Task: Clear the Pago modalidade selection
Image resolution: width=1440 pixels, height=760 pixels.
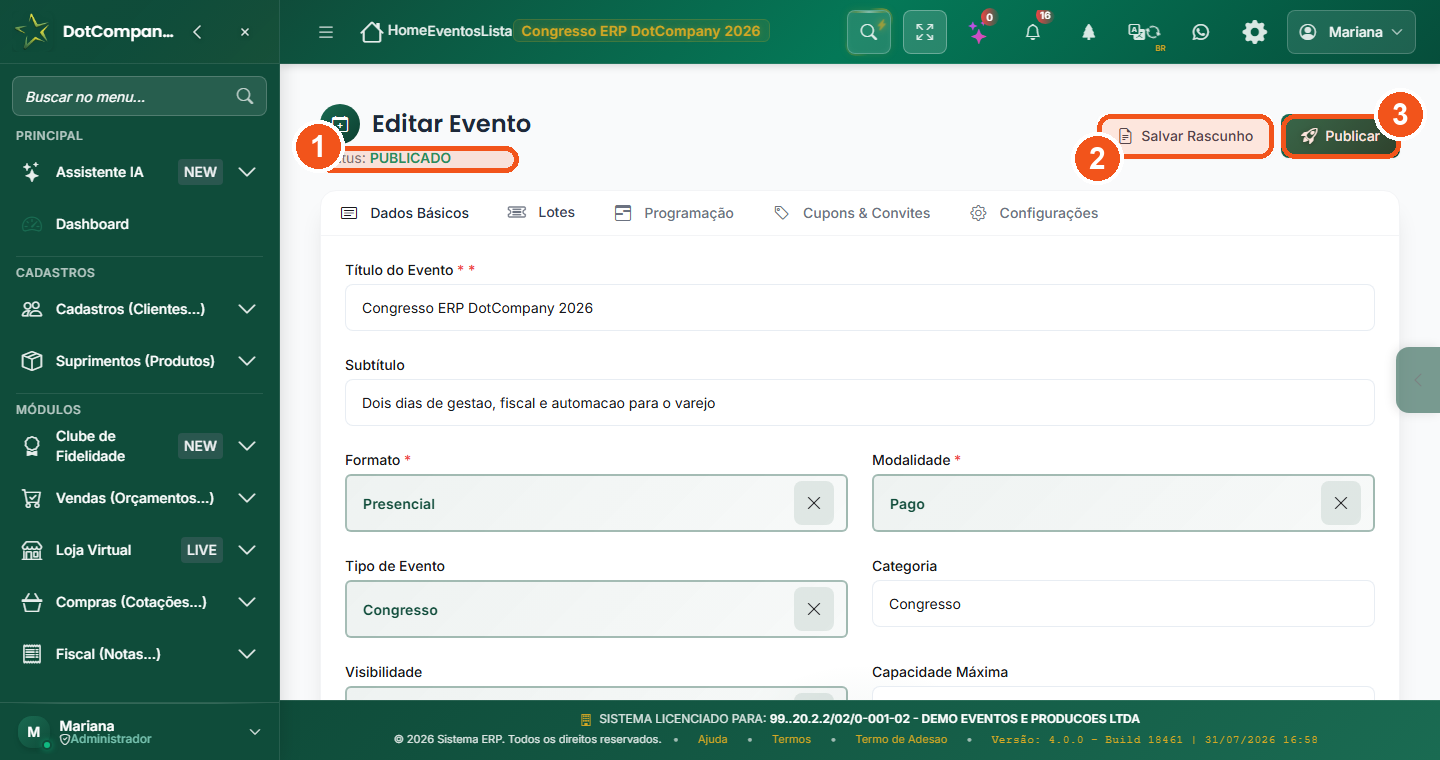Action: click(x=1341, y=503)
